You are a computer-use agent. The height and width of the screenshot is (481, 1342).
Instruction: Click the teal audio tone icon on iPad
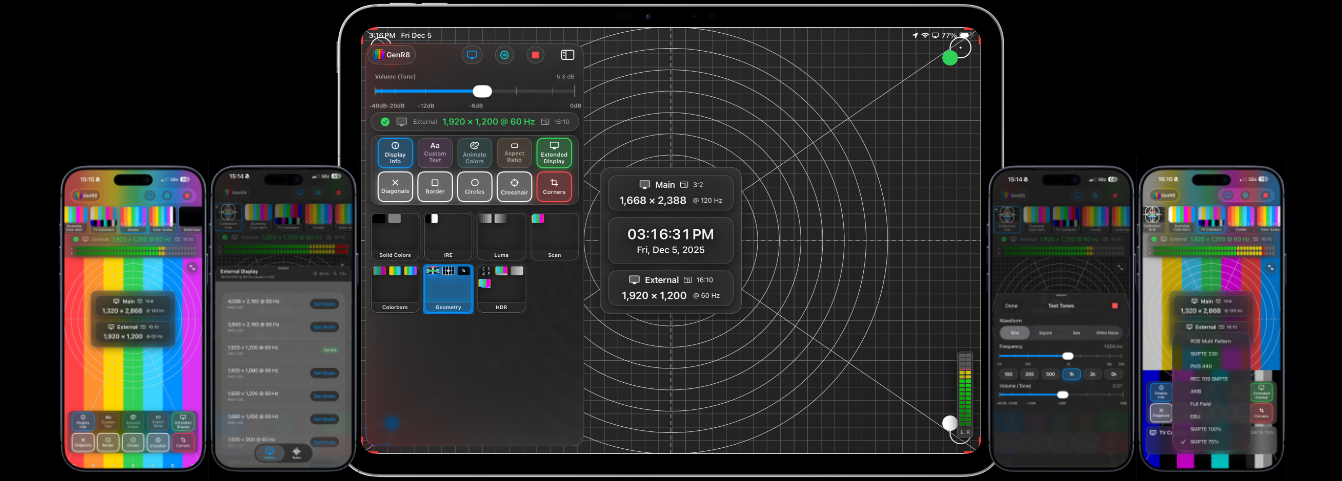[504, 55]
